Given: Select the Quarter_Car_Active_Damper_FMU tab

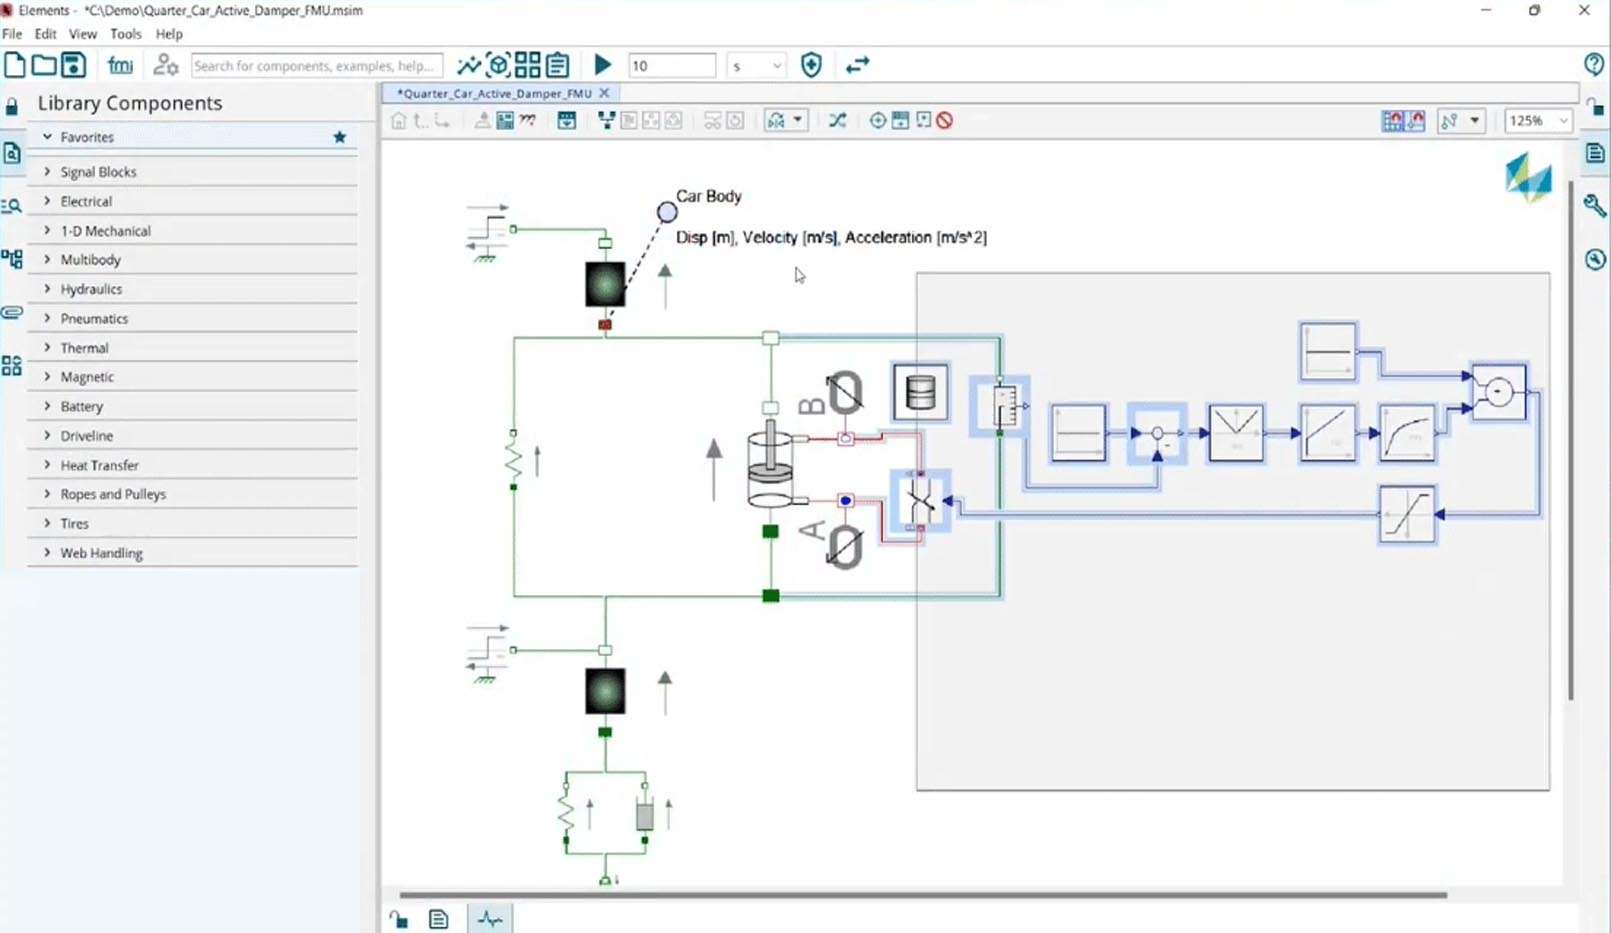Looking at the screenshot, I should (494, 93).
